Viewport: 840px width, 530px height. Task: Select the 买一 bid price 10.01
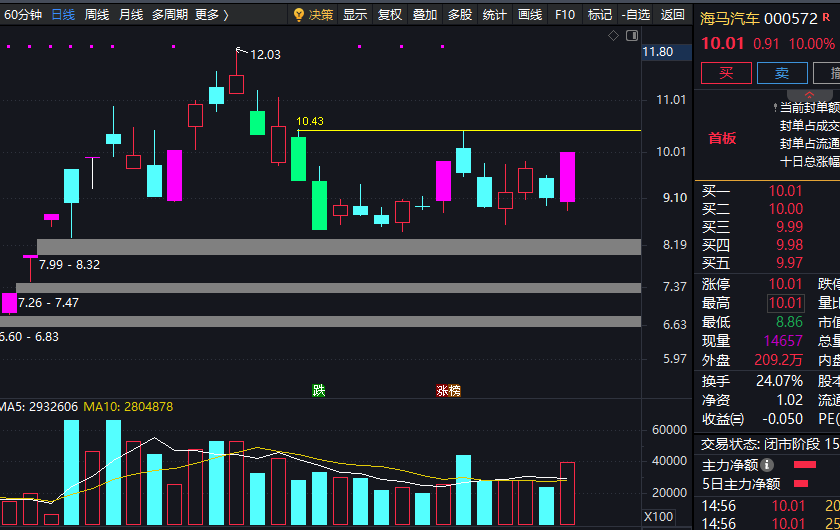[x=785, y=191]
